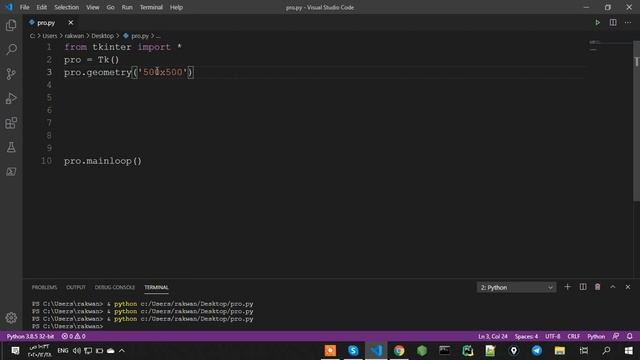
Task: Kill terminal with trash icon
Action: click(x=598, y=287)
